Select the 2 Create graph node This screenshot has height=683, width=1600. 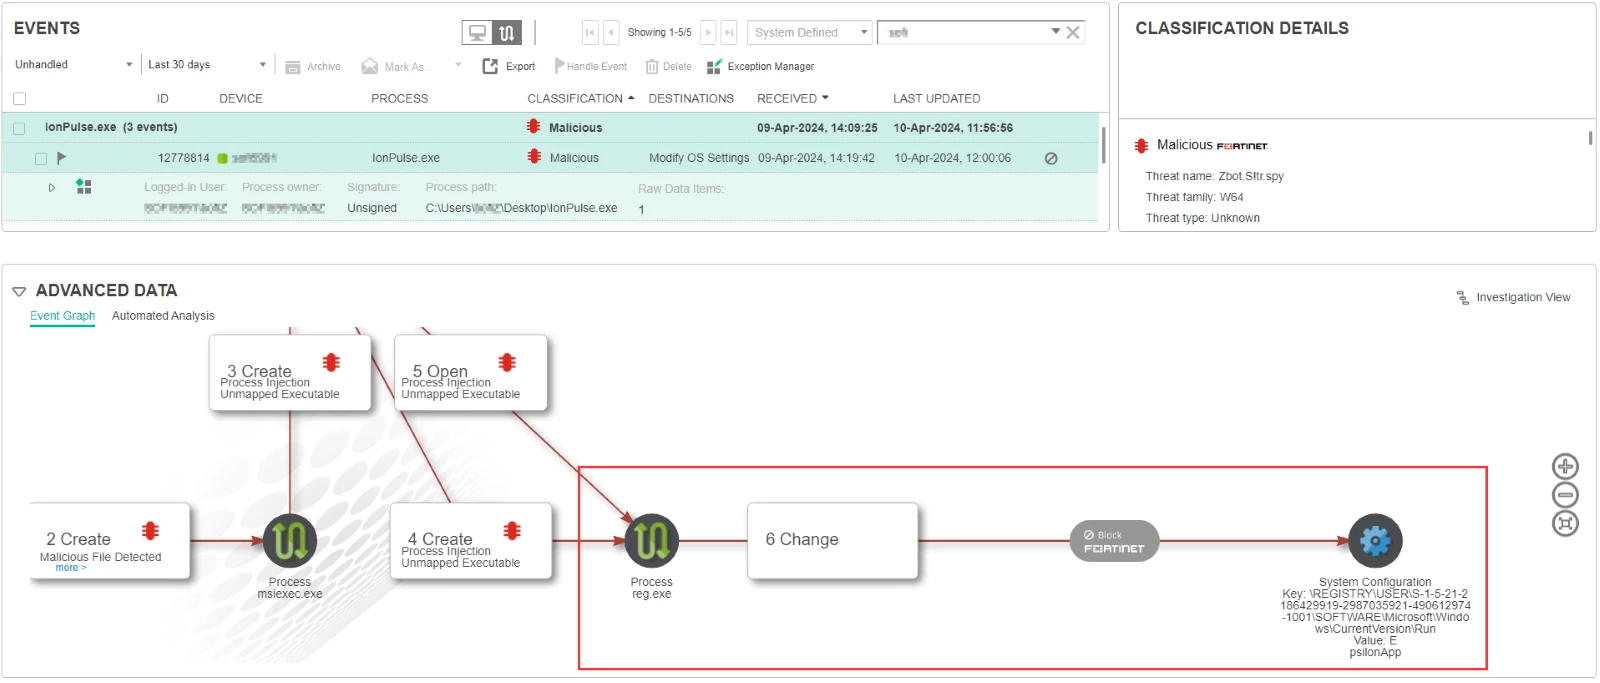pos(110,541)
